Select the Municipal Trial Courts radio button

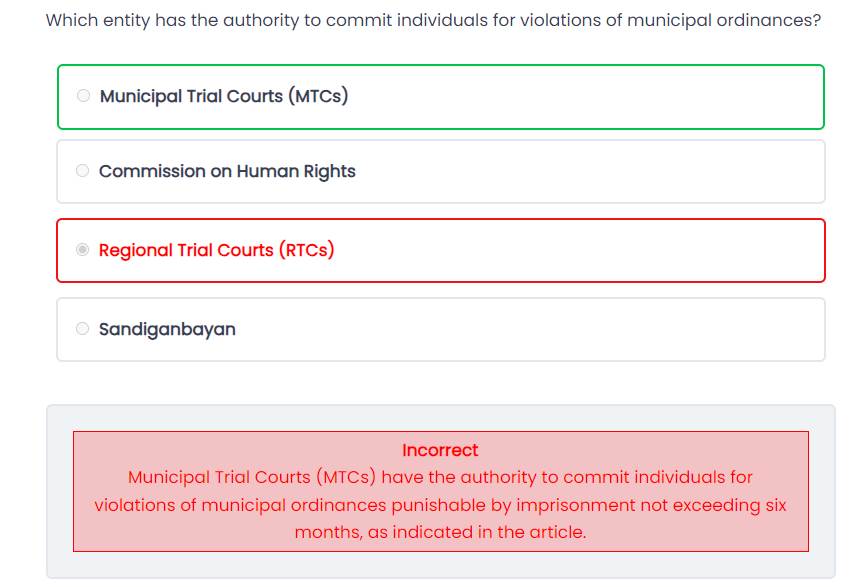(x=83, y=96)
